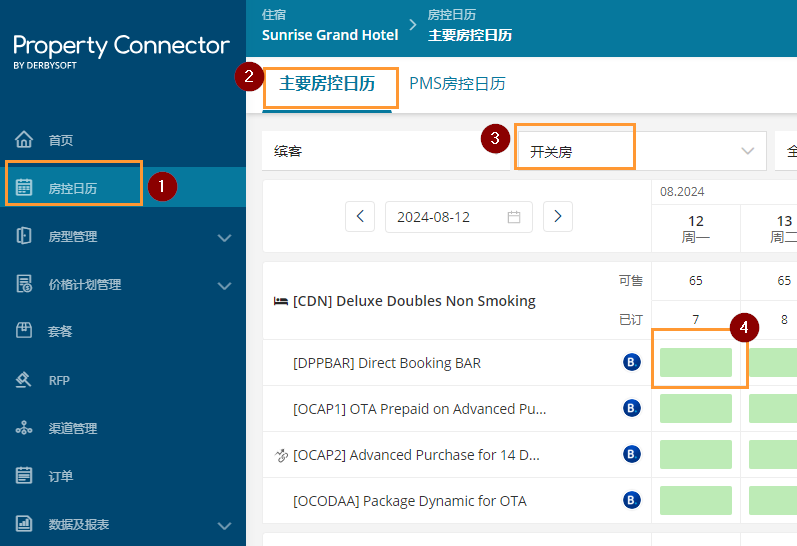Click the 订单 orders icon

point(24,475)
